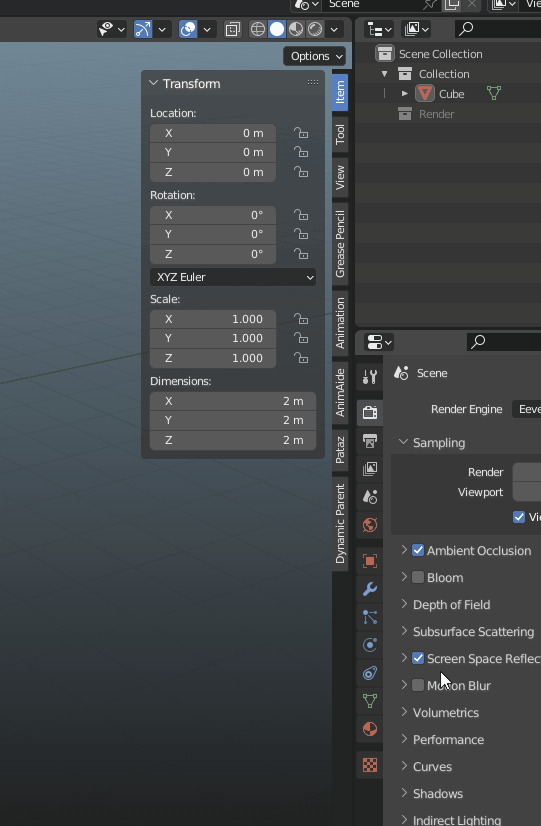Open overlays settings dropdown arrow
The image size is (541, 826).
207,29
